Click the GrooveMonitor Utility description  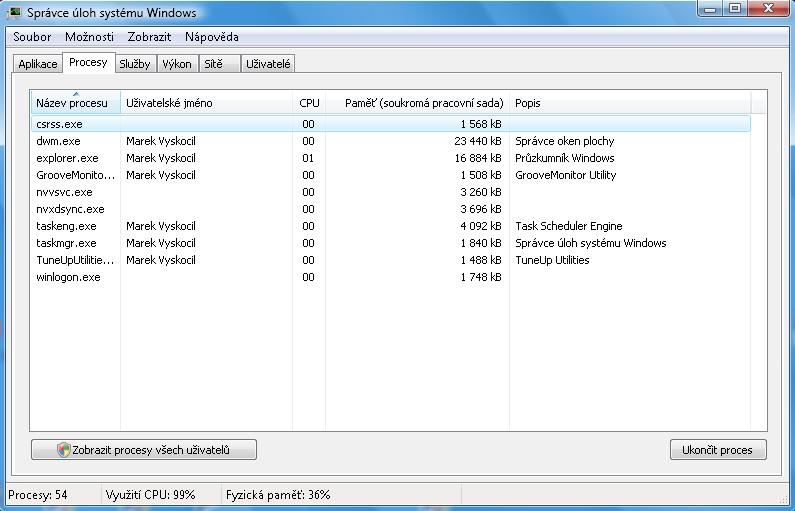pos(565,175)
